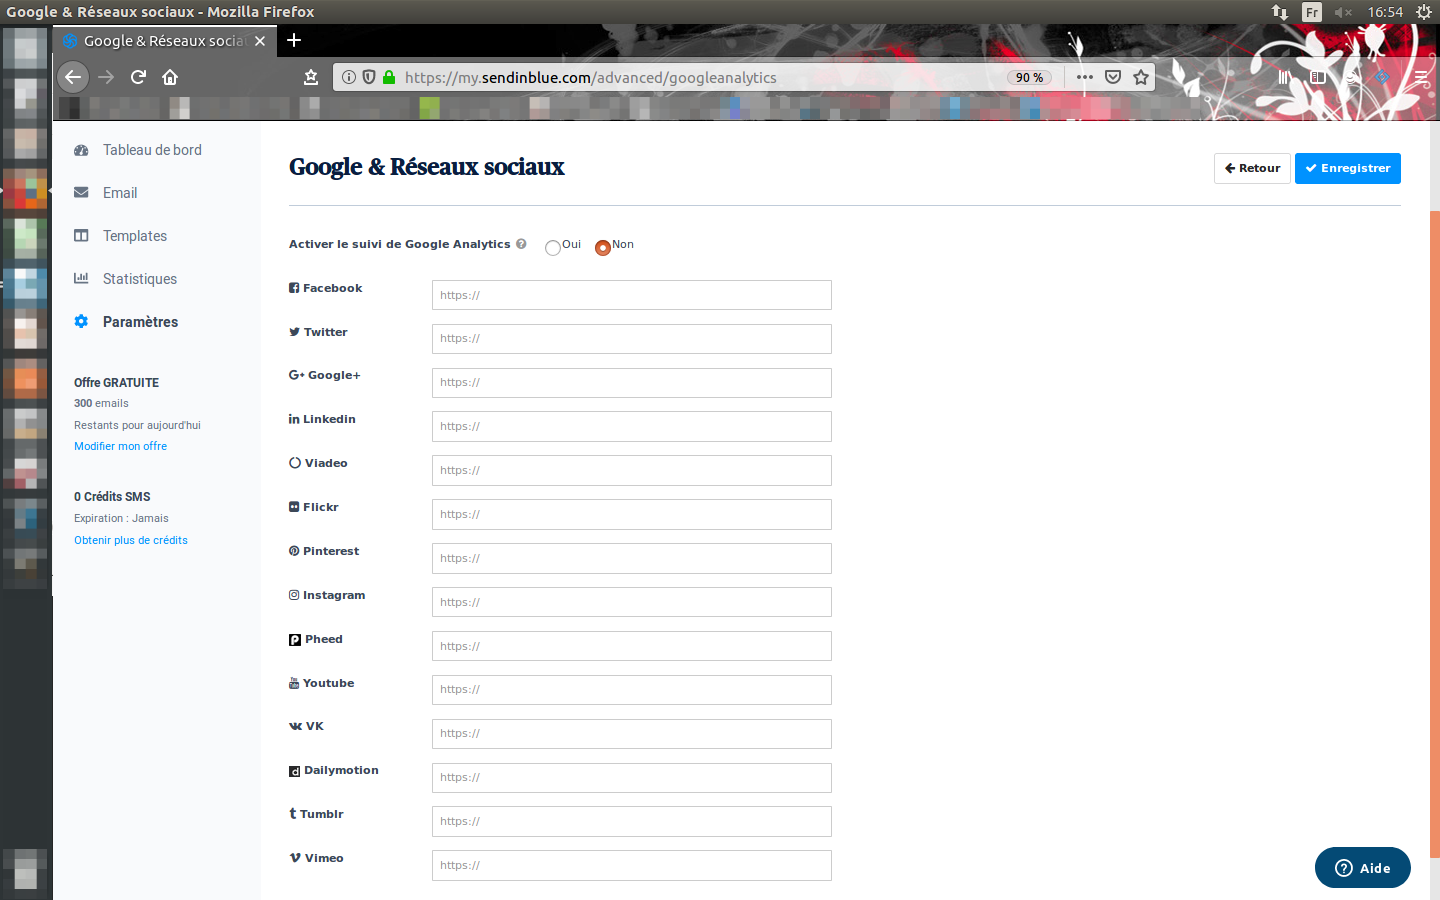Save page to Pocket icon

point(1113,77)
